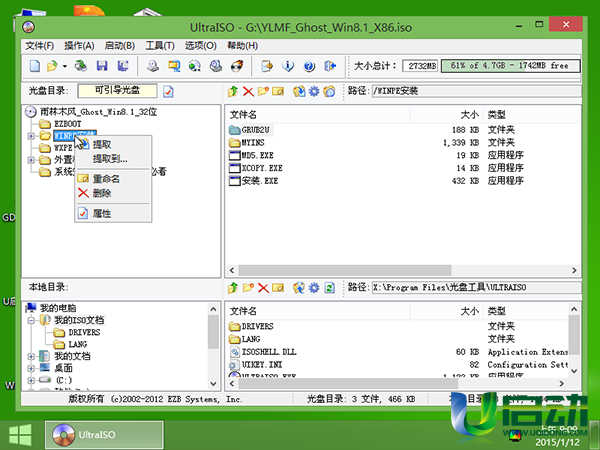Select the EZBOOT folder in disc tree
The image size is (600, 450).
tap(68, 124)
